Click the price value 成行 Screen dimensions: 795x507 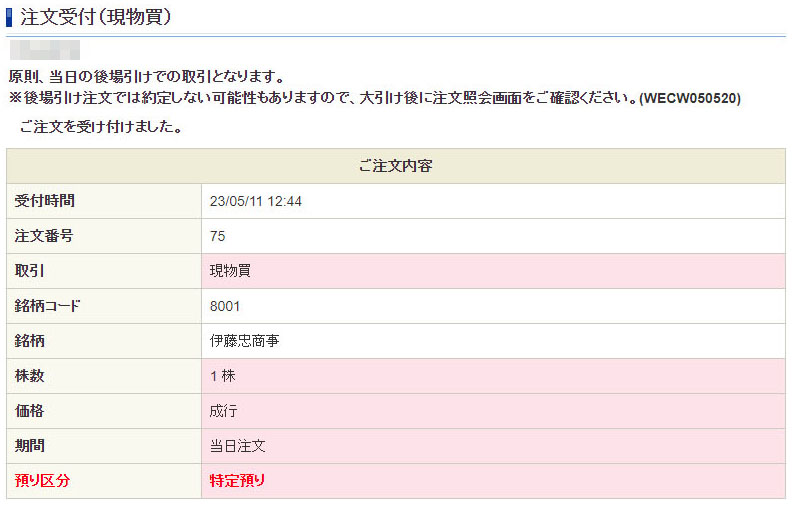click(224, 411)
